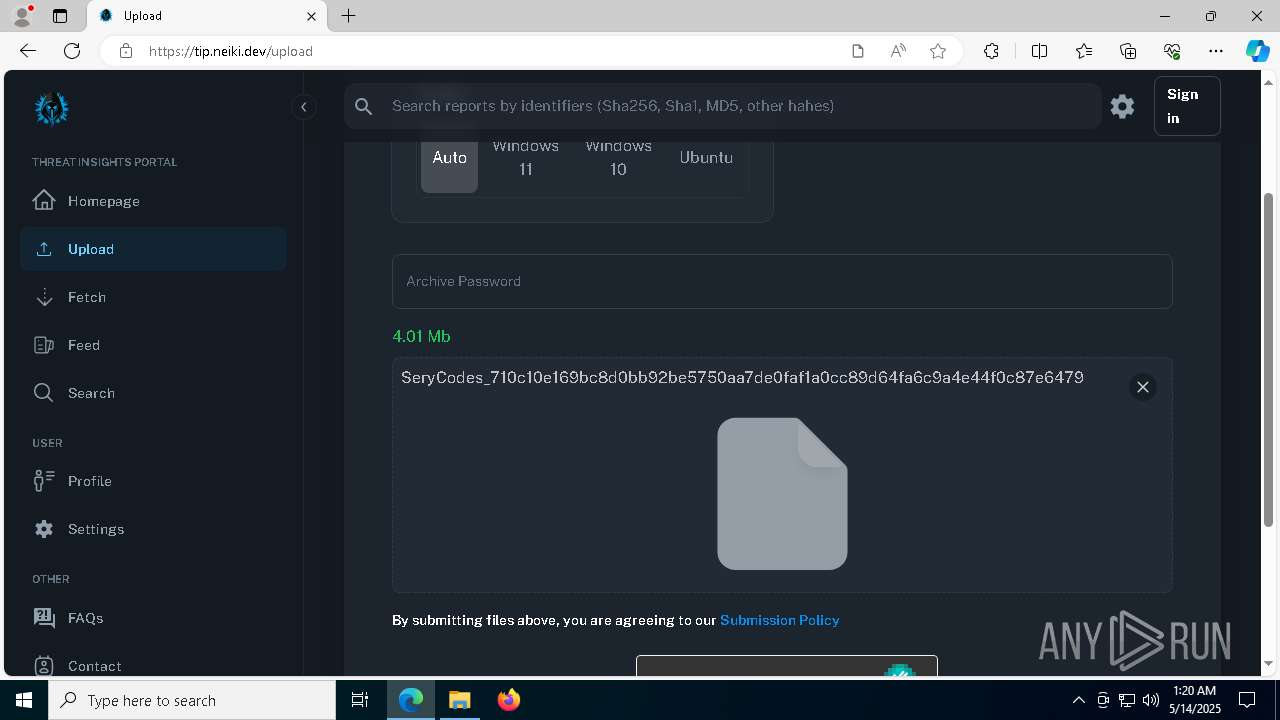Open Fetch page in sidebar
The height and width of the screenshot is (720, 1280).
[x=153, y=297]
